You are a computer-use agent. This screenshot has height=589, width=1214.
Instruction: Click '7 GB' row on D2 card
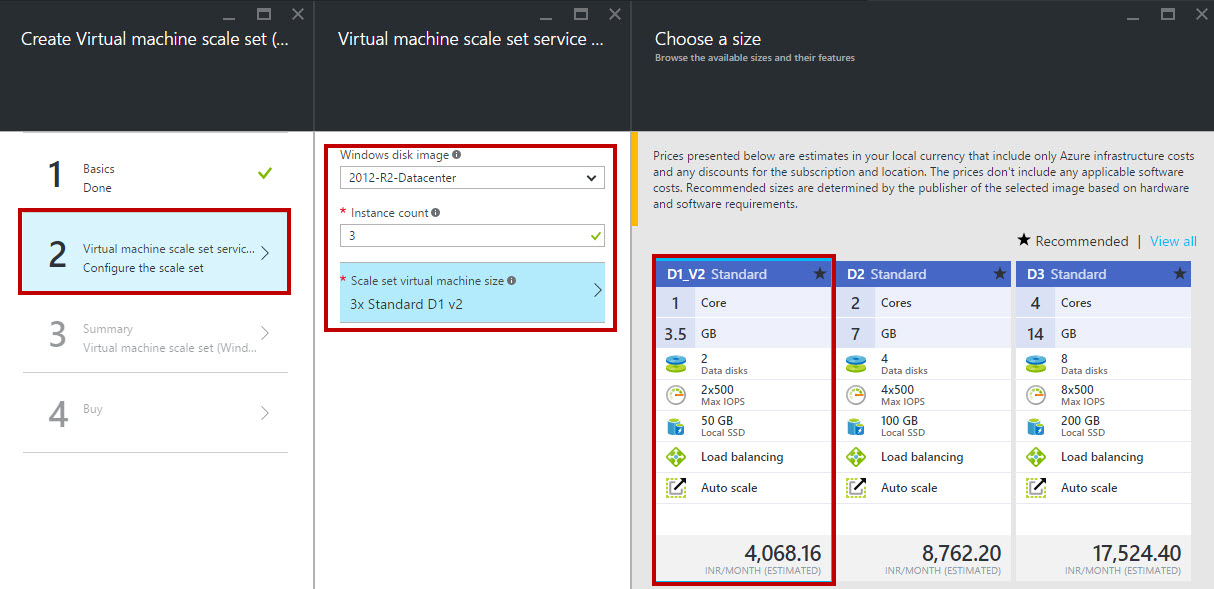(923, 334)
